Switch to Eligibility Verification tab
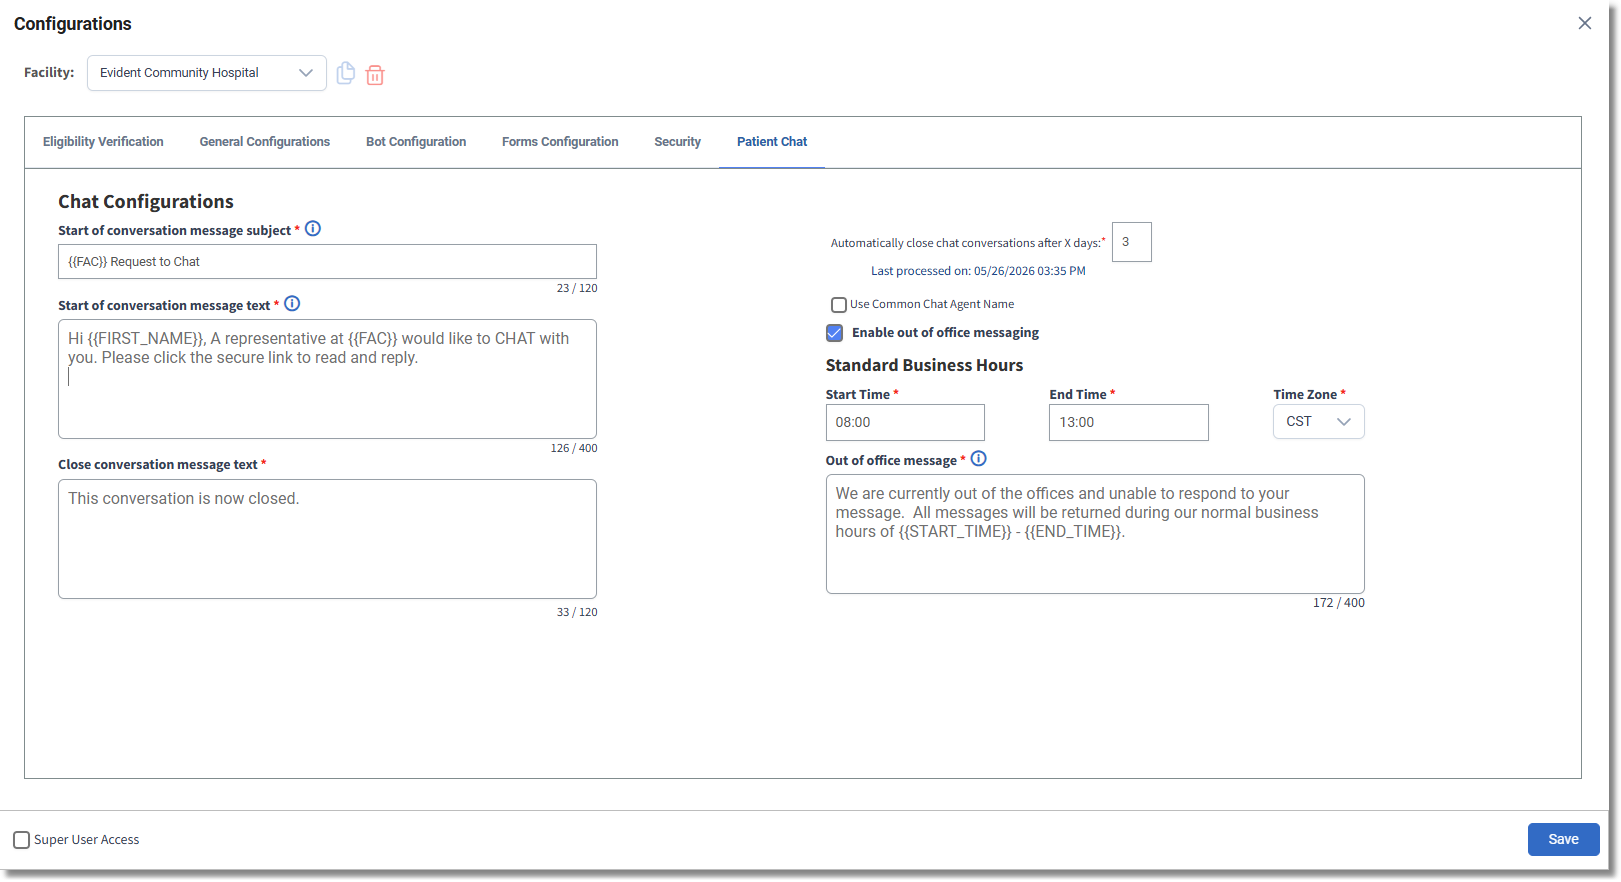This screenshot has width=1621, height=882. coord(103,142)
